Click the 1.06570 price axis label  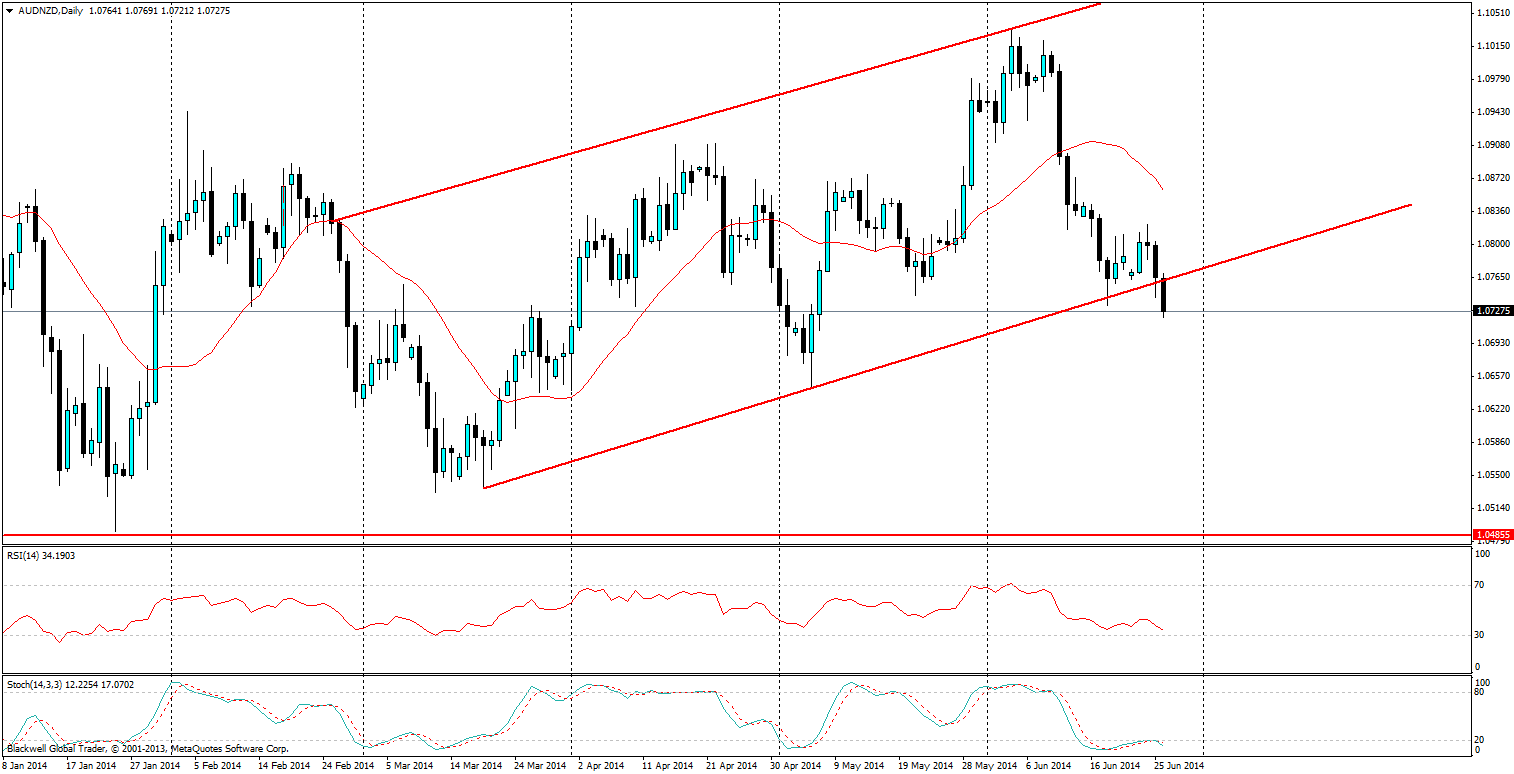pyautogui.click(x=1493, y=376)
